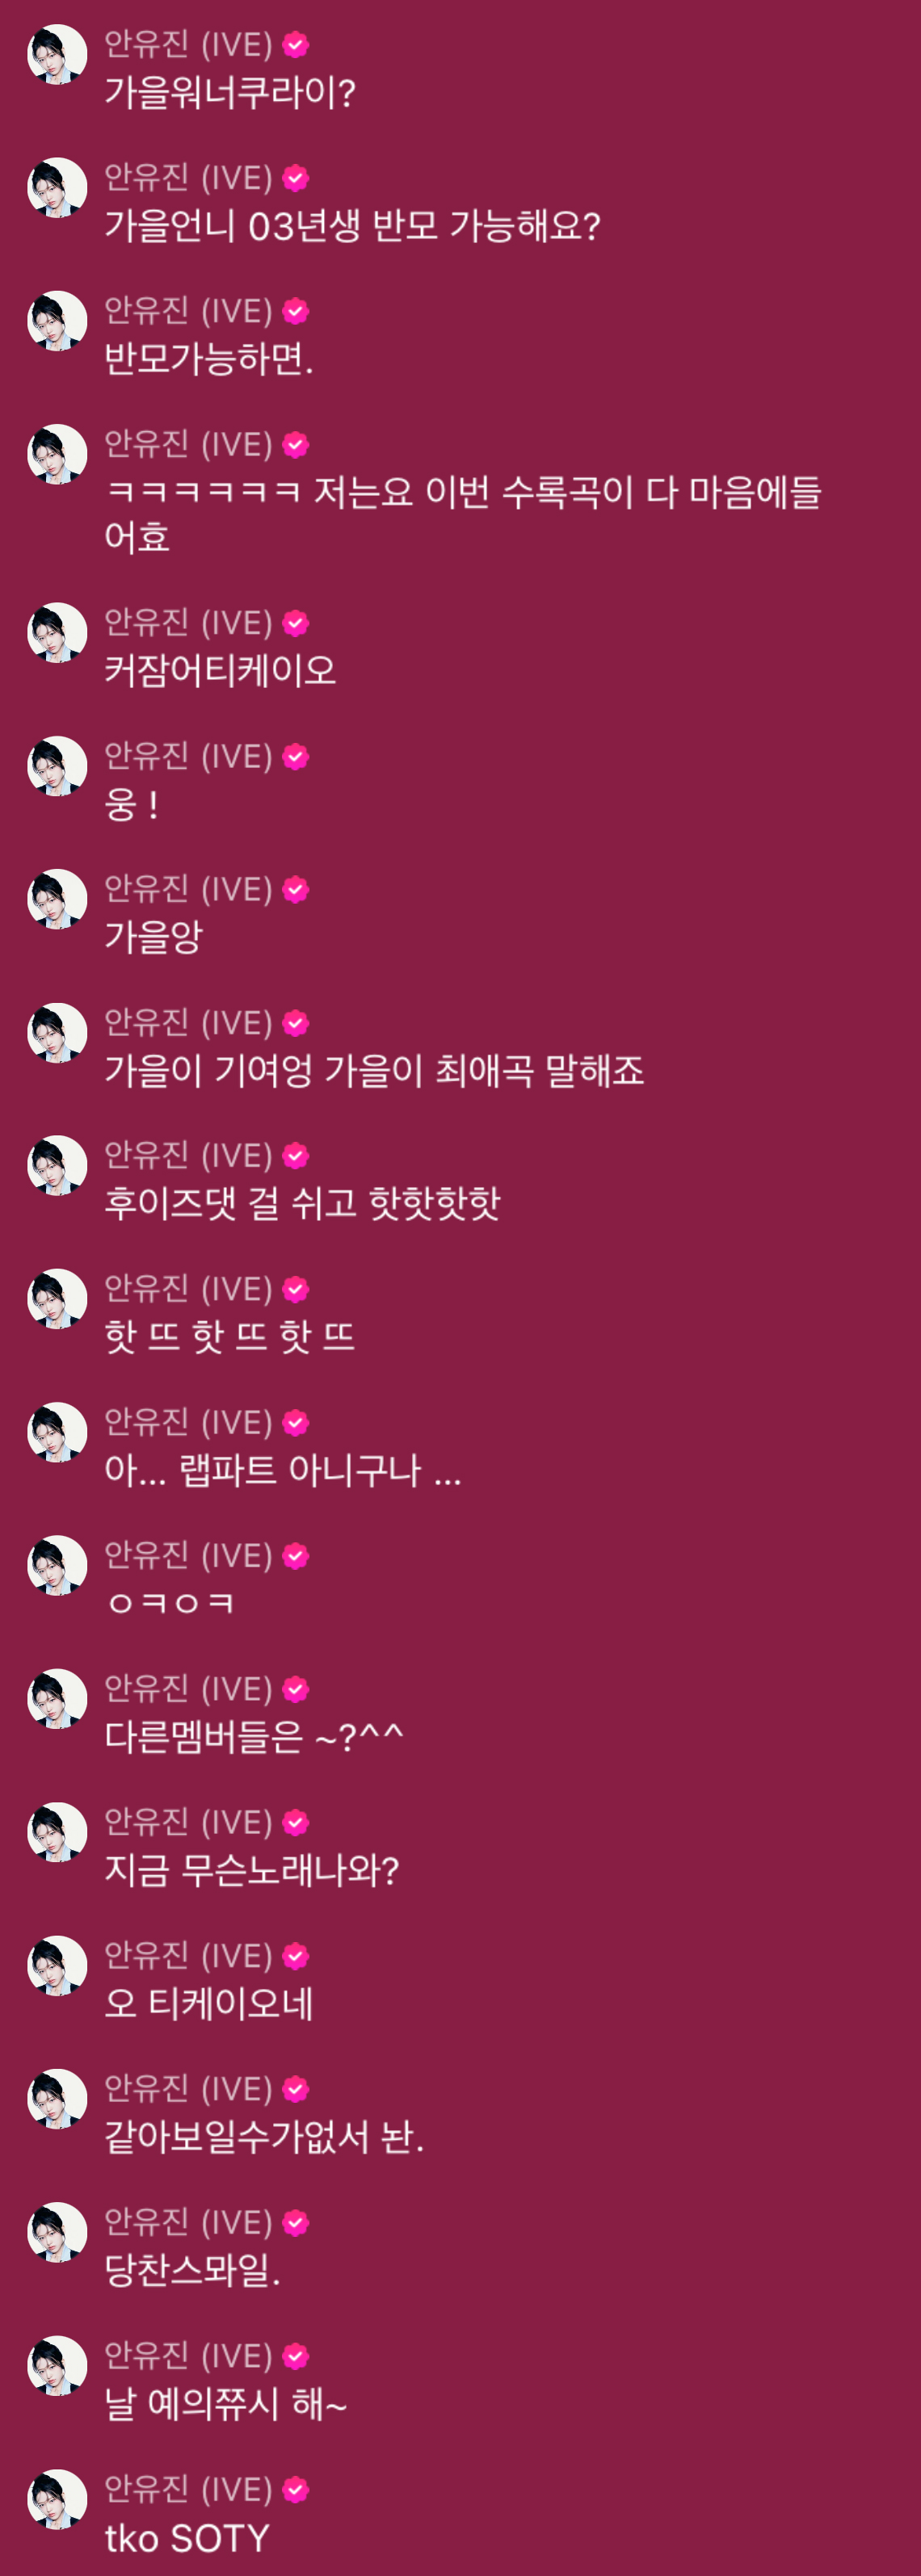Image resolution: width=921 pixels, height=2576 pixels.
Task: Open the avatar beside the 웅 ! message
Action: 57,766
